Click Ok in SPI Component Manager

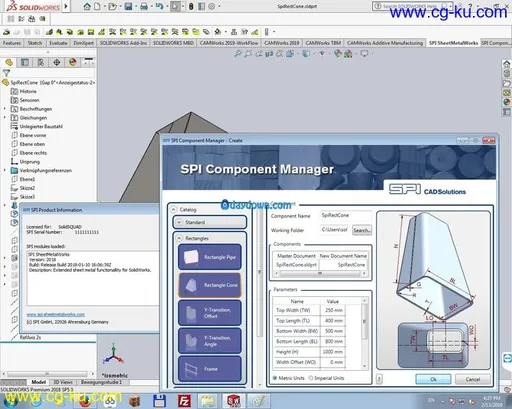(x=433, y=379)
